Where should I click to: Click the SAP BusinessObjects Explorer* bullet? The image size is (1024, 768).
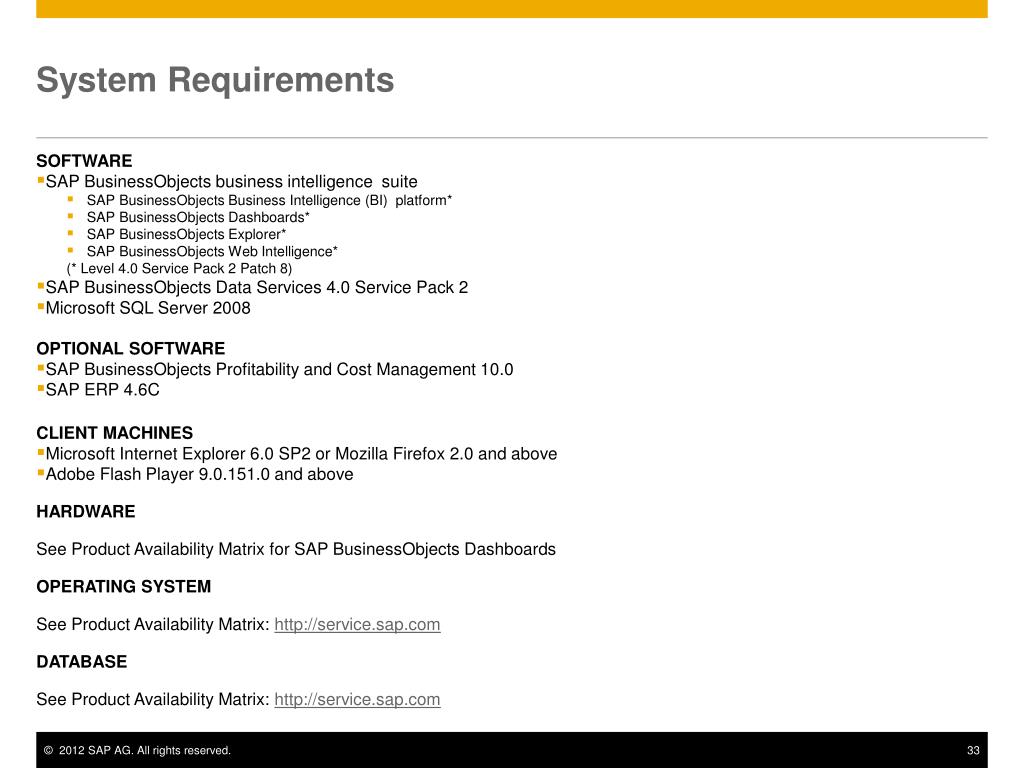(x=186, y=234)
